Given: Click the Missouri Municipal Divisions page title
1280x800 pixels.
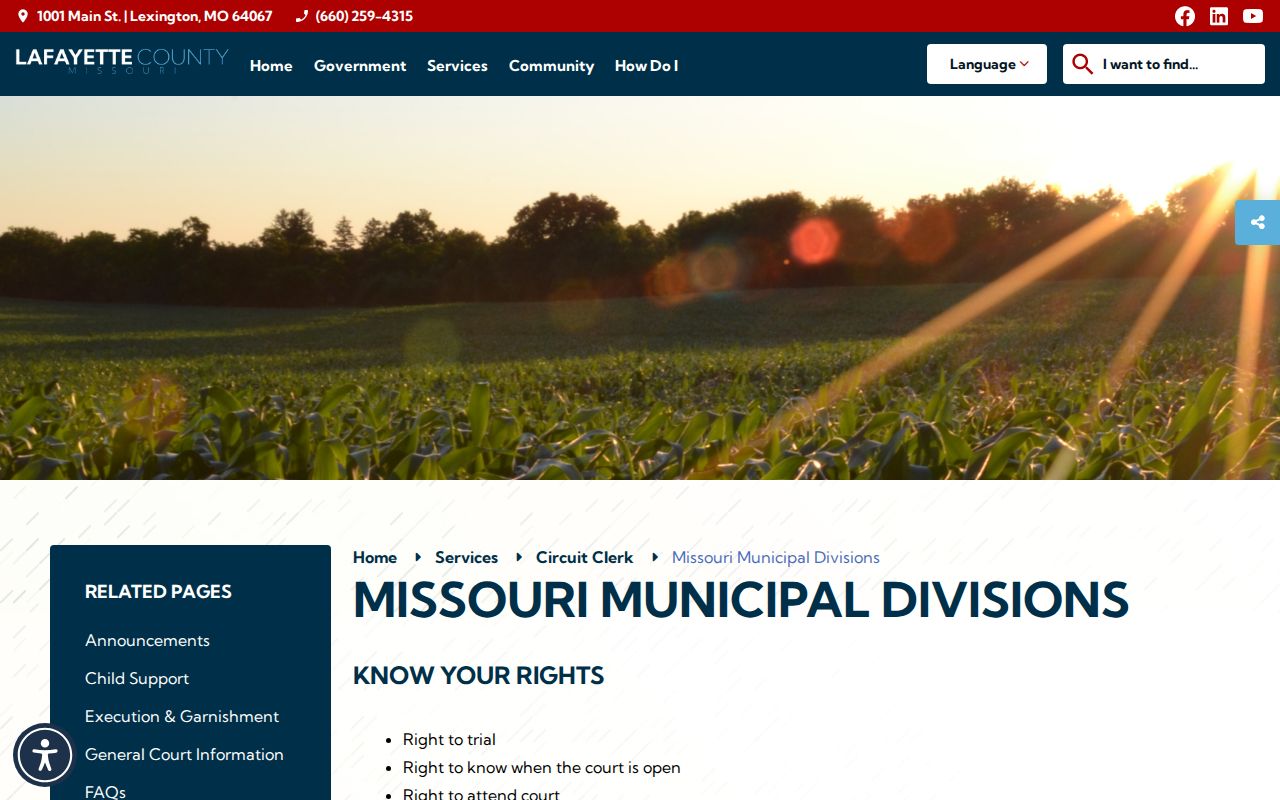Looking at the screenshot, I should point(740,599).
